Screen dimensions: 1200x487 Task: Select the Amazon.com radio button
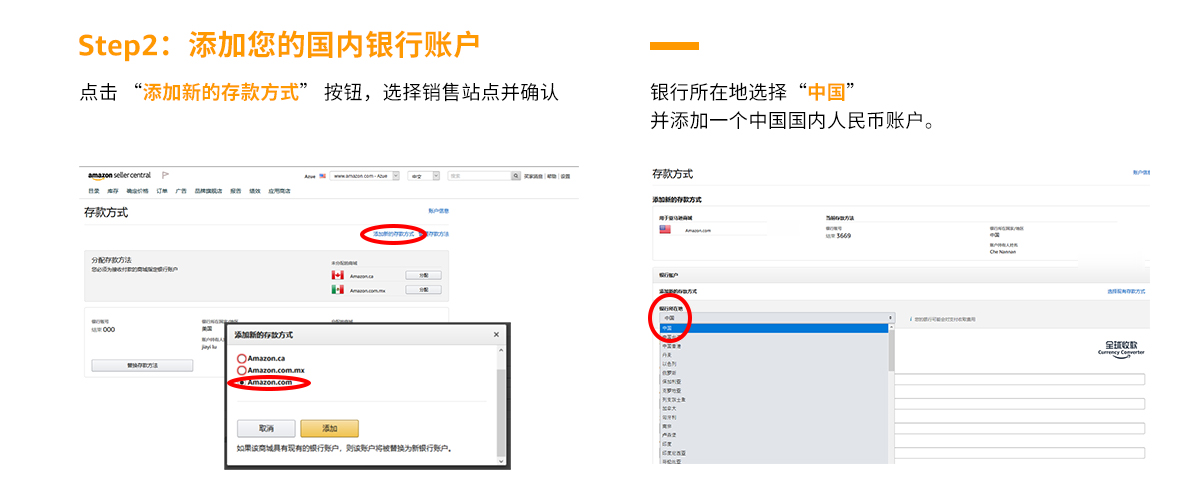[241, 382]
